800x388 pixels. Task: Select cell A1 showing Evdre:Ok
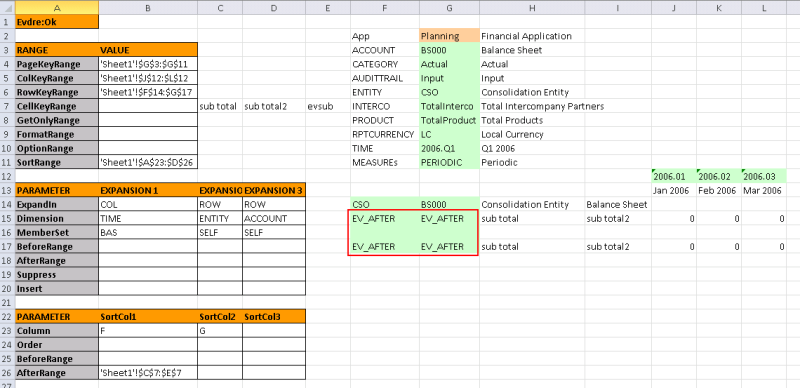57,22
